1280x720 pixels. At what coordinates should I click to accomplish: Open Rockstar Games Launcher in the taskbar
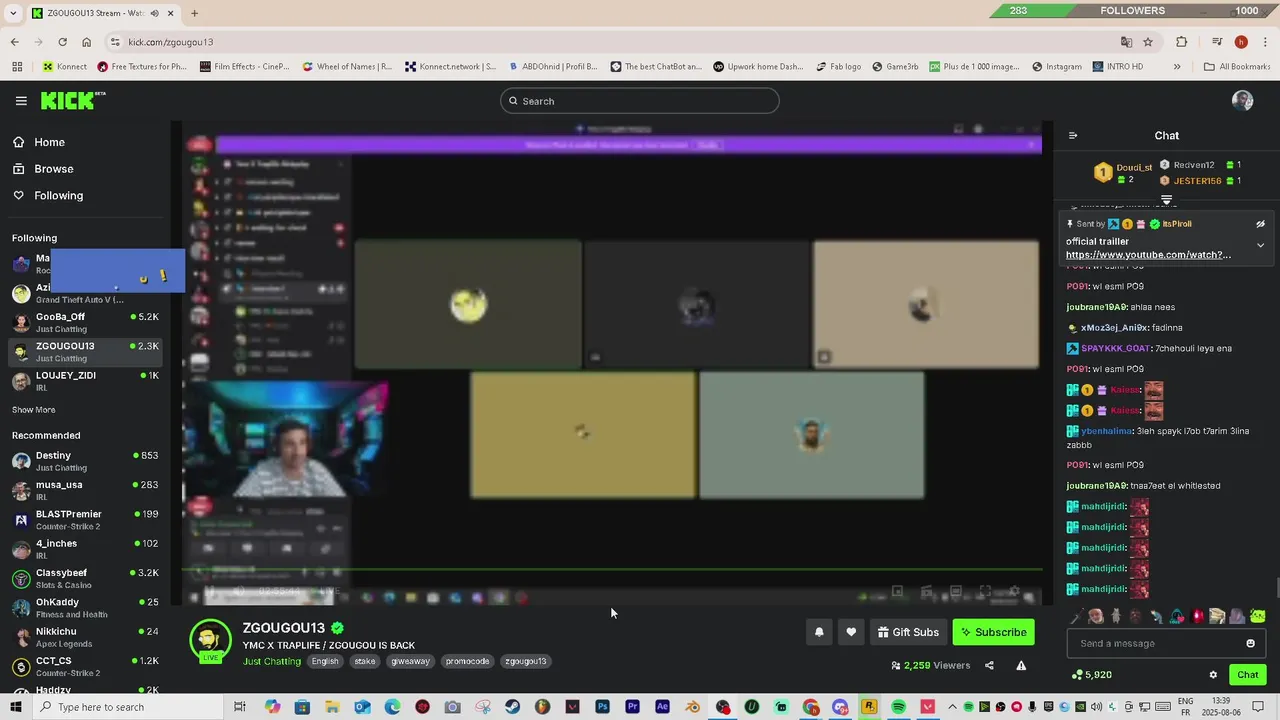[x=870, y=707]
